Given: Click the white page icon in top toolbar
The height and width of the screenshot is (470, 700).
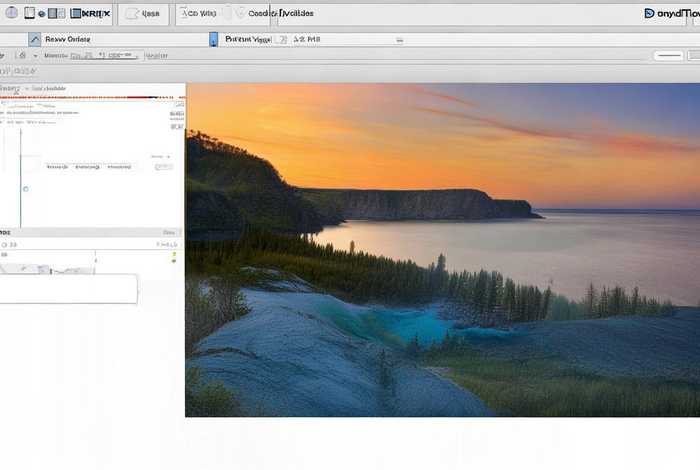Looking at the screenshot, I should pos(30,13).
